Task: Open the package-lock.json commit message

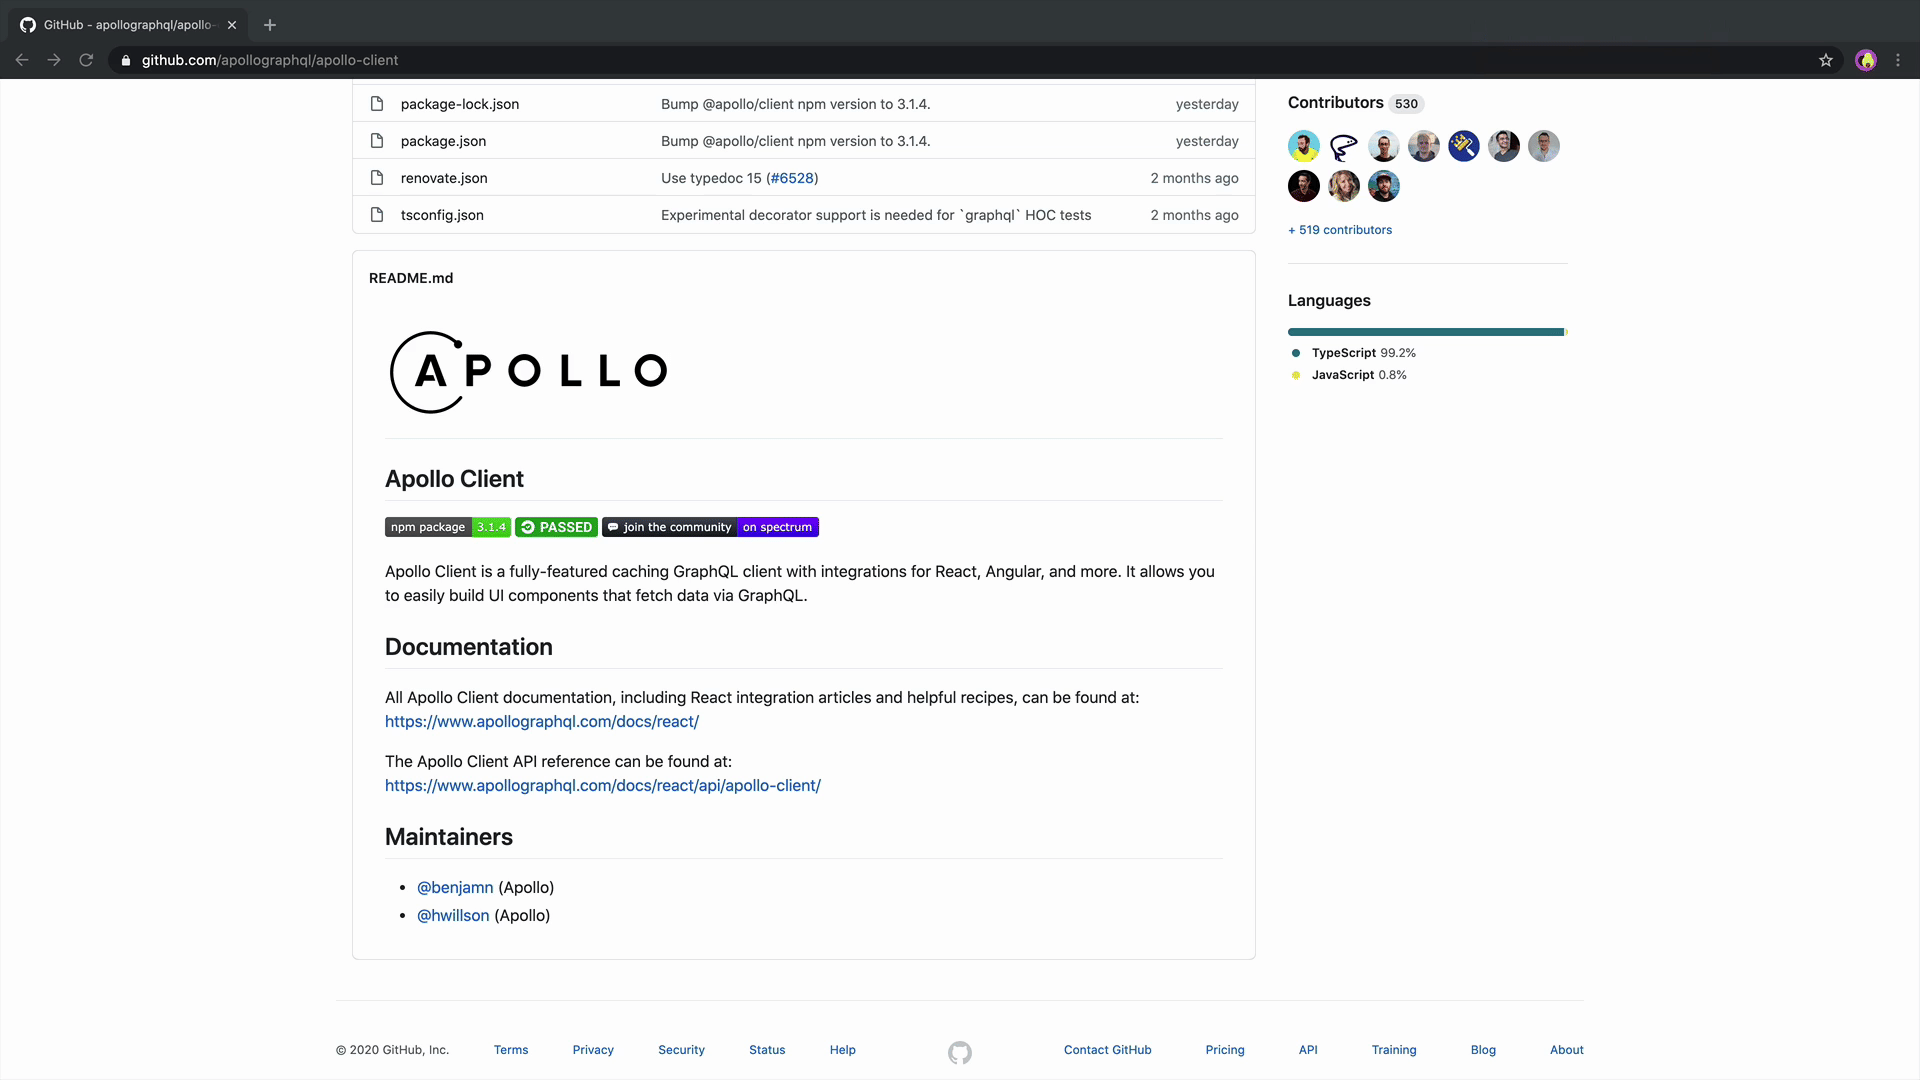Action: [x=795, y=104]
